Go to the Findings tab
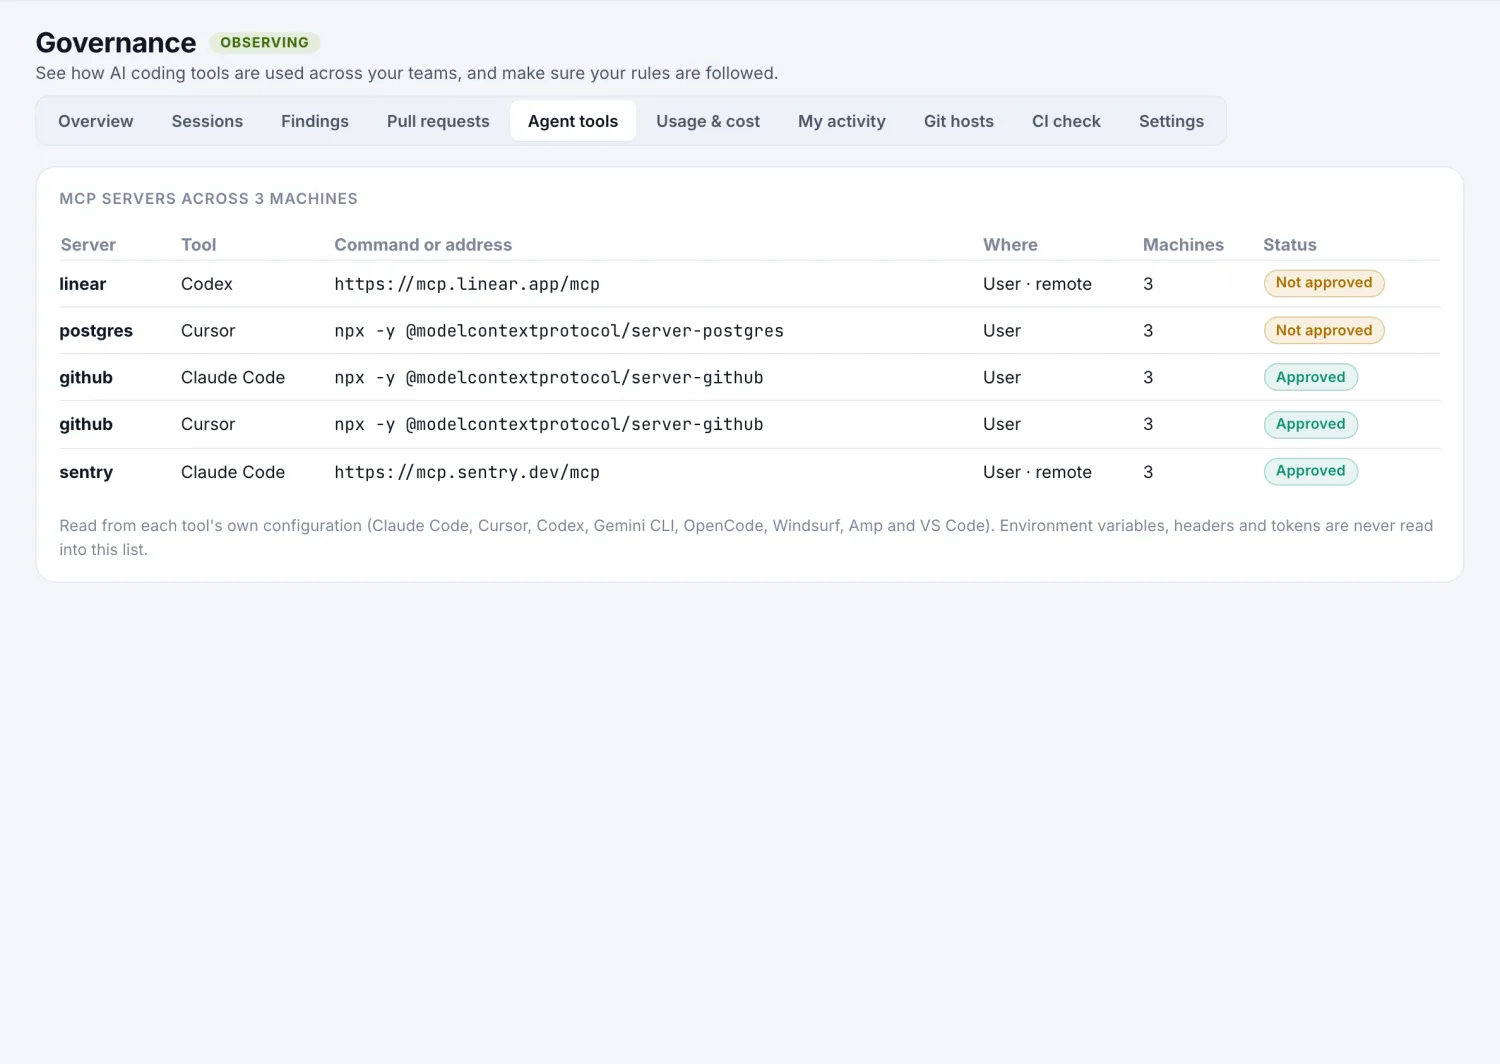 click(315, 121)
